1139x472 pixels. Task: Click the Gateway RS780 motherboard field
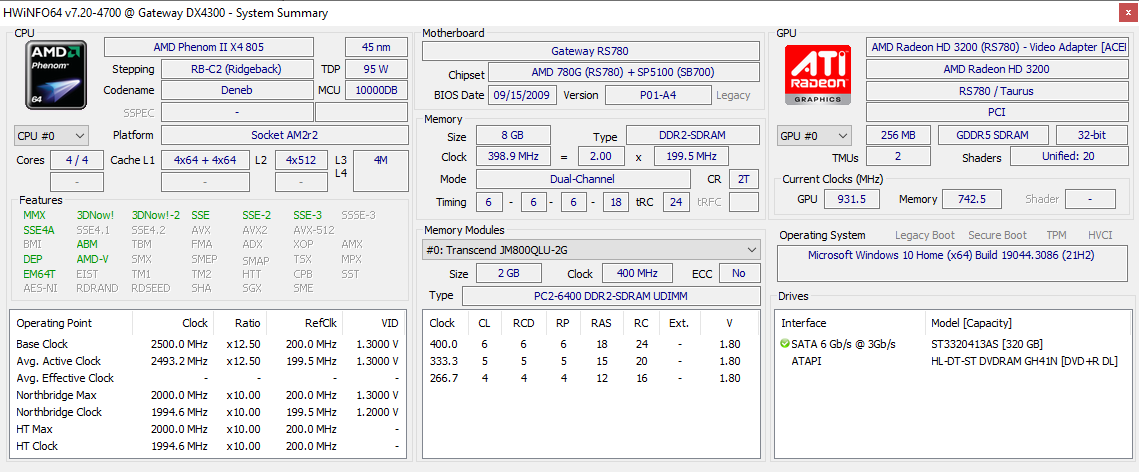(591, 51)
